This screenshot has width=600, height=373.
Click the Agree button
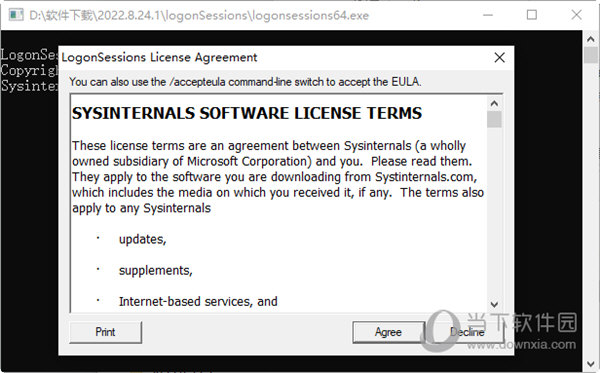[x=388, y=332]
